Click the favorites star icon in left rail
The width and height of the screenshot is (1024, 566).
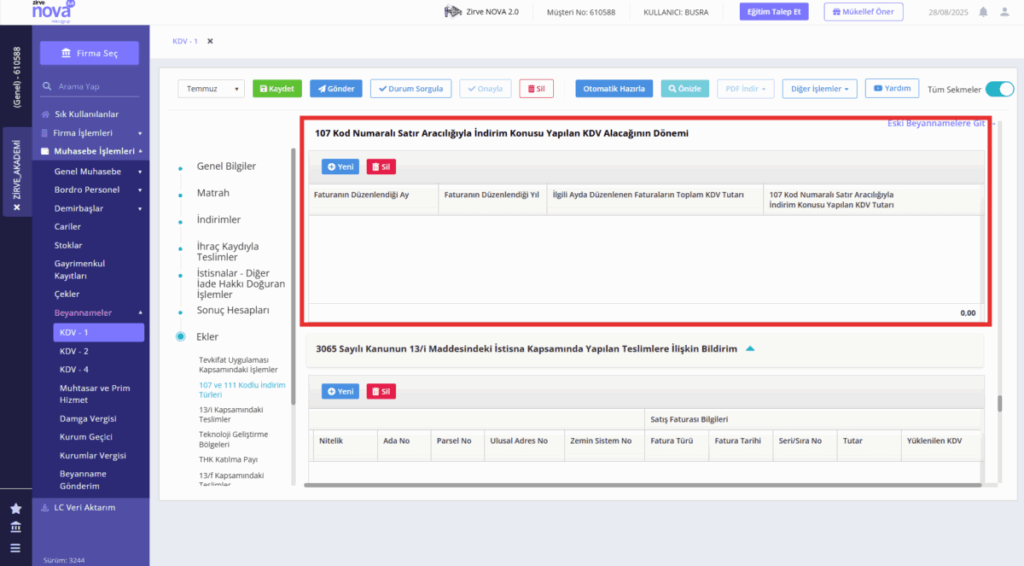point(16,509)
